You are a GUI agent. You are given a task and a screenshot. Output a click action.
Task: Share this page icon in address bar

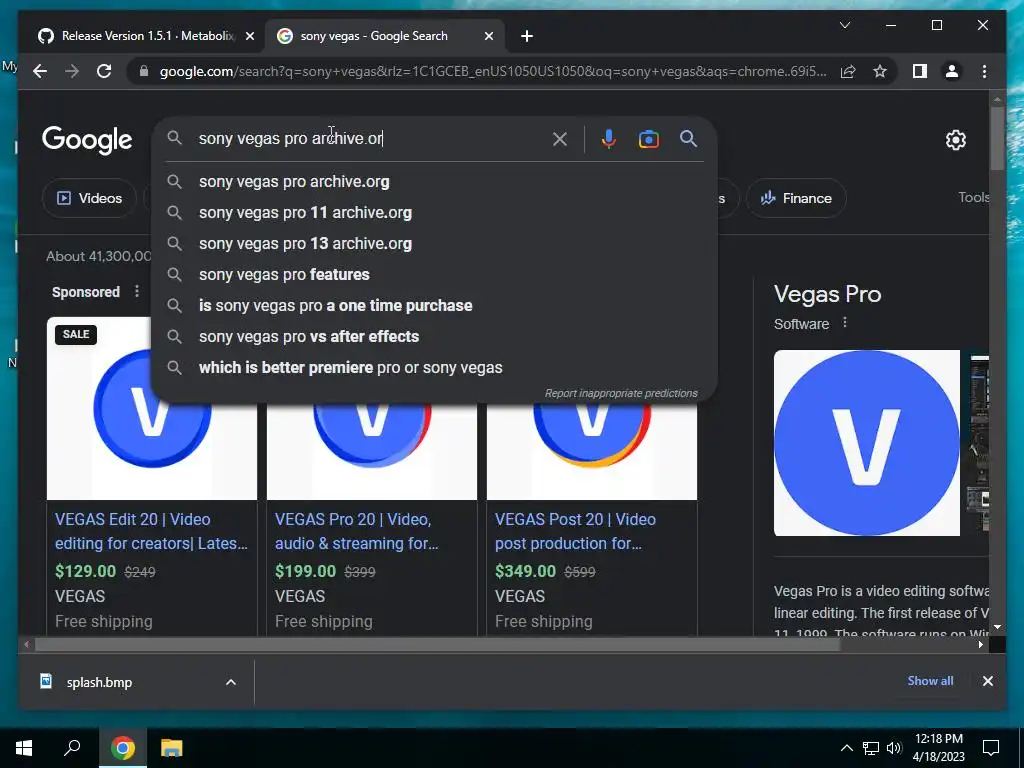point(848,71)
